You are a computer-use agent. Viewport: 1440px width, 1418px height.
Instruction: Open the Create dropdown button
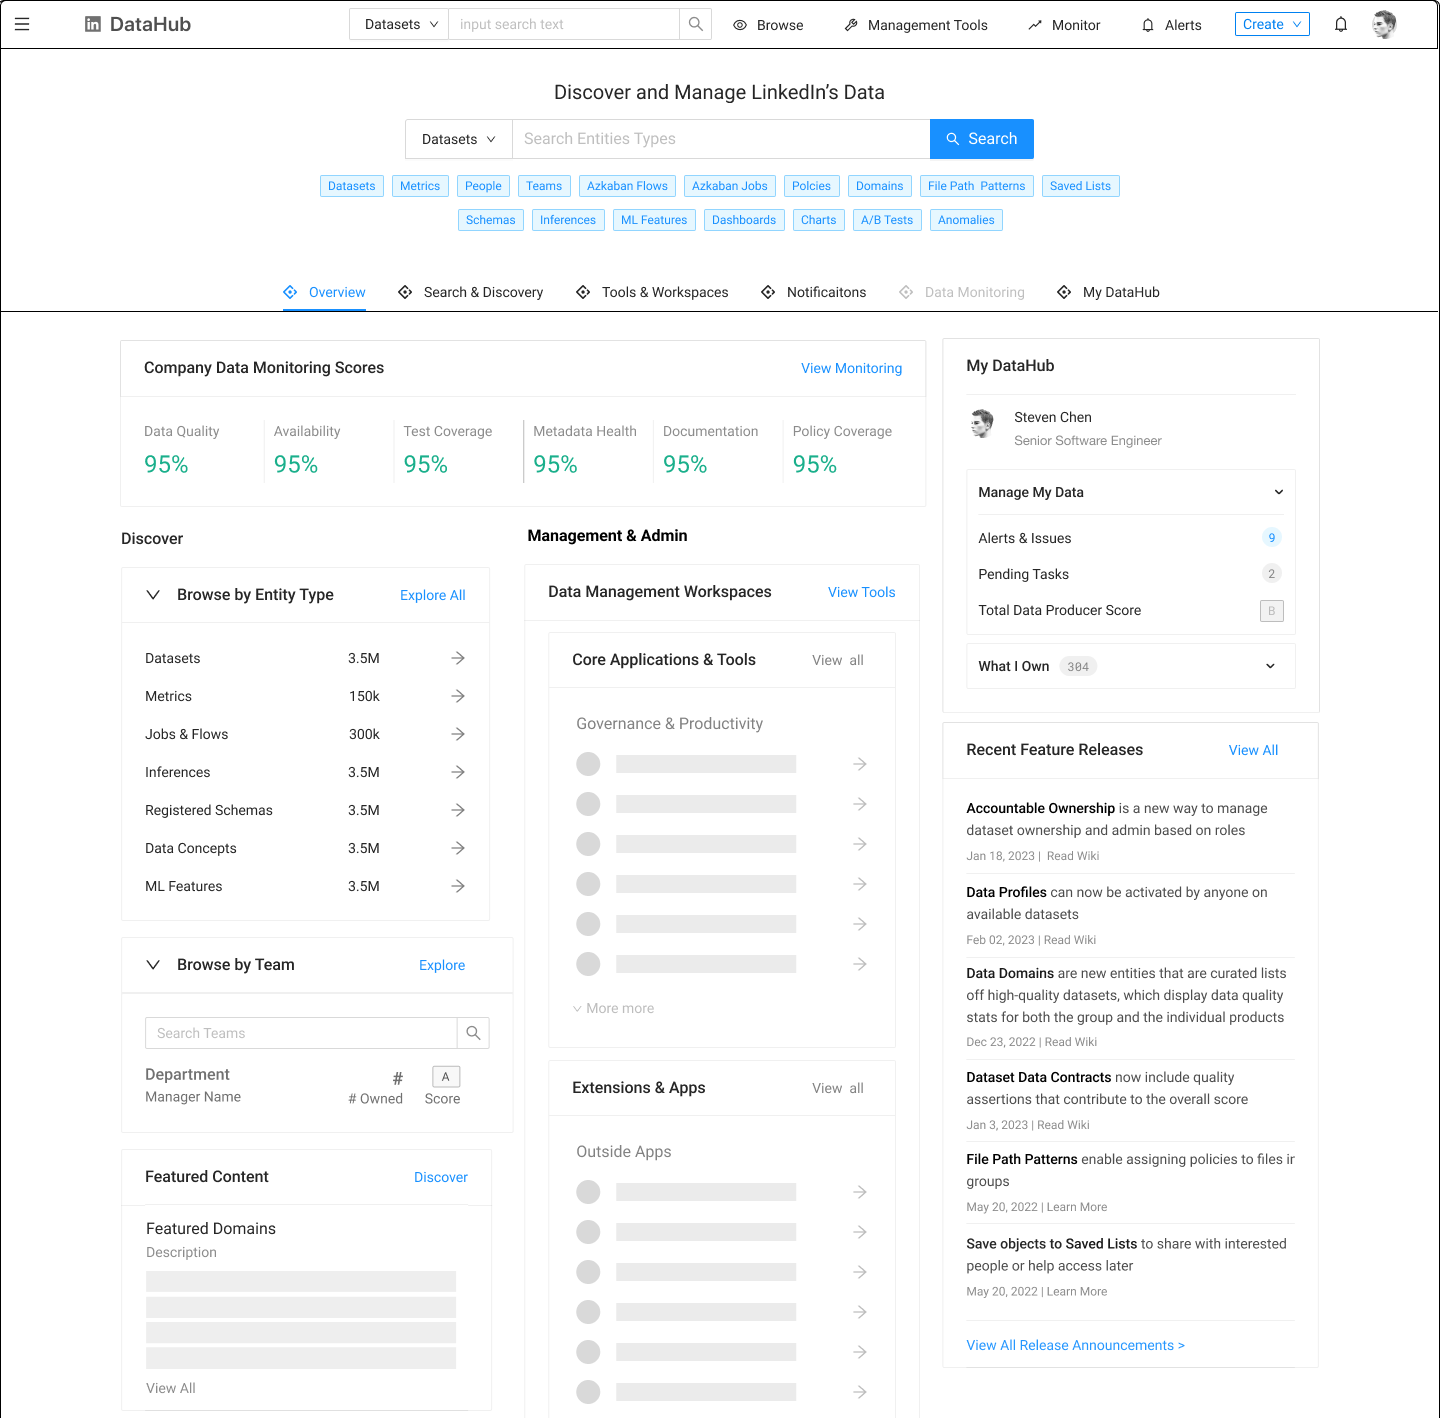[x=1272, y=24]
